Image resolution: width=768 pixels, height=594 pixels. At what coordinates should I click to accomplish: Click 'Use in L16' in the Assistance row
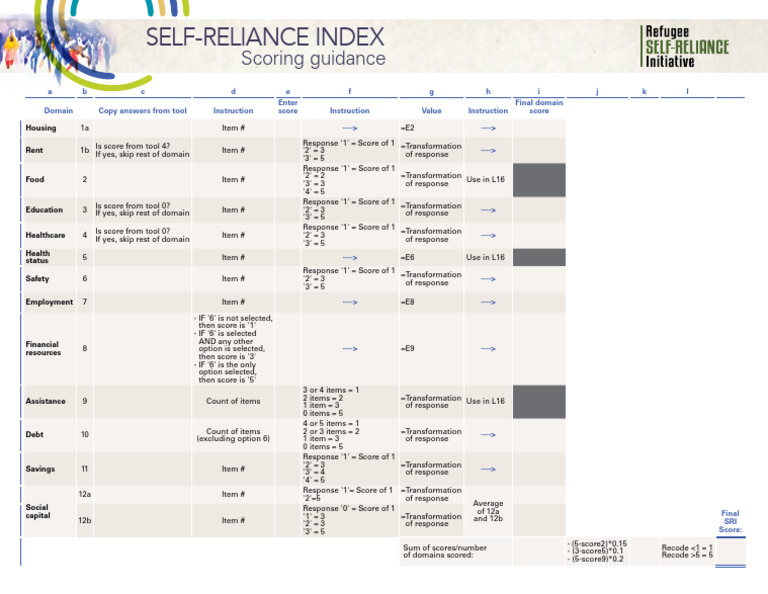[485, 401]
